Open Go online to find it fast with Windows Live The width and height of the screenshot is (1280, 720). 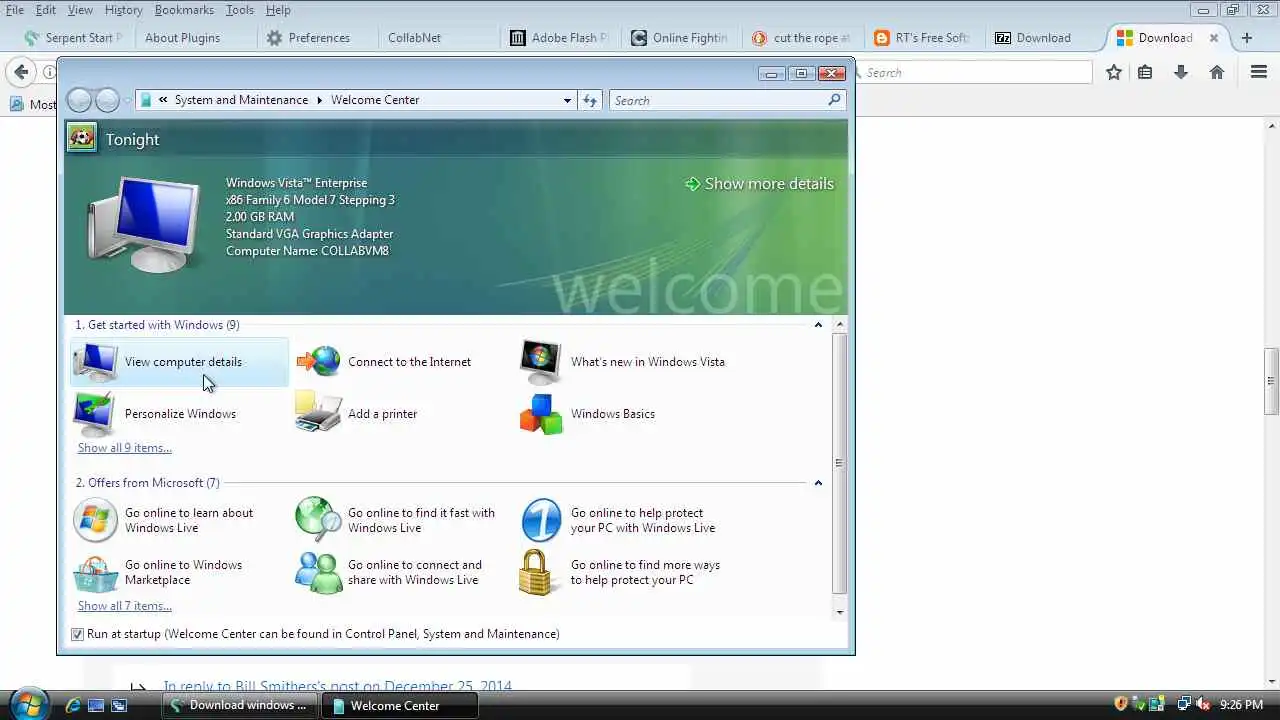[x=396, y=520]
